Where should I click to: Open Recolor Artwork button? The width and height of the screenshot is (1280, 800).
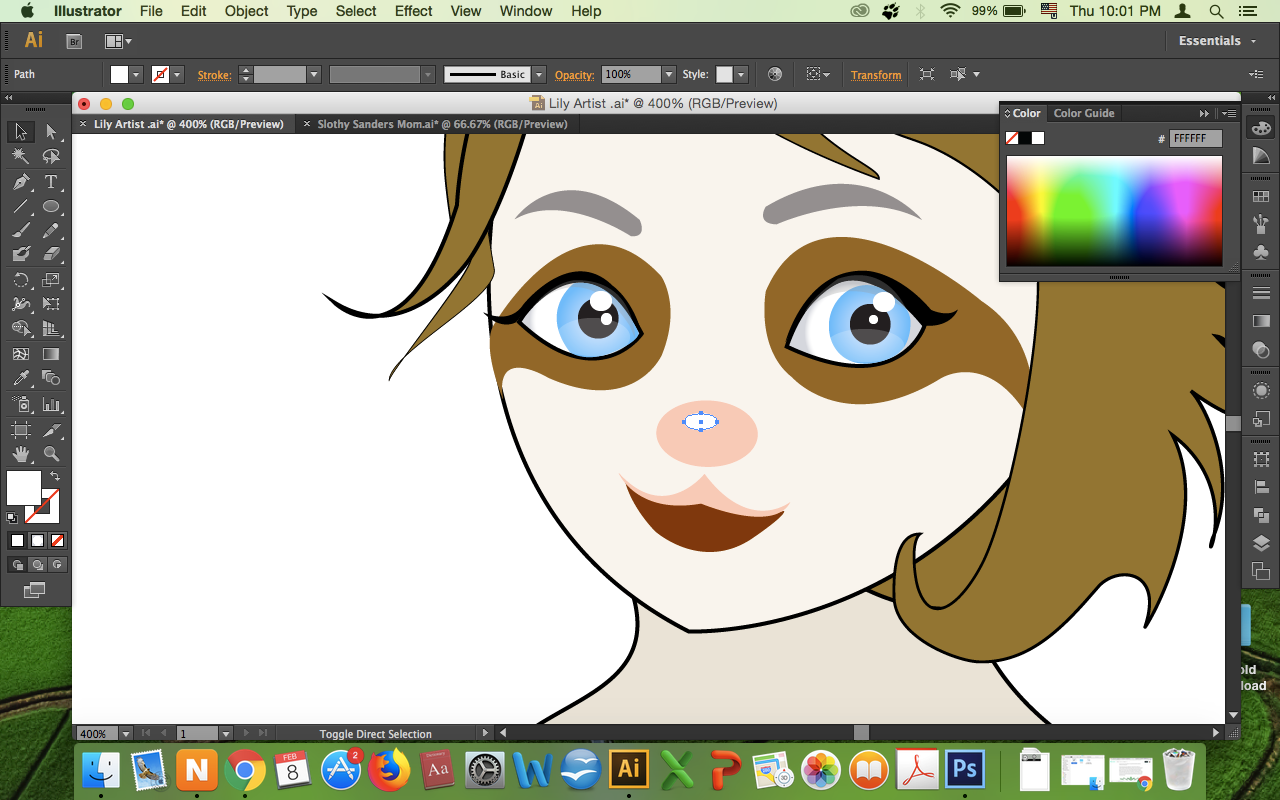tap(774, 75)
